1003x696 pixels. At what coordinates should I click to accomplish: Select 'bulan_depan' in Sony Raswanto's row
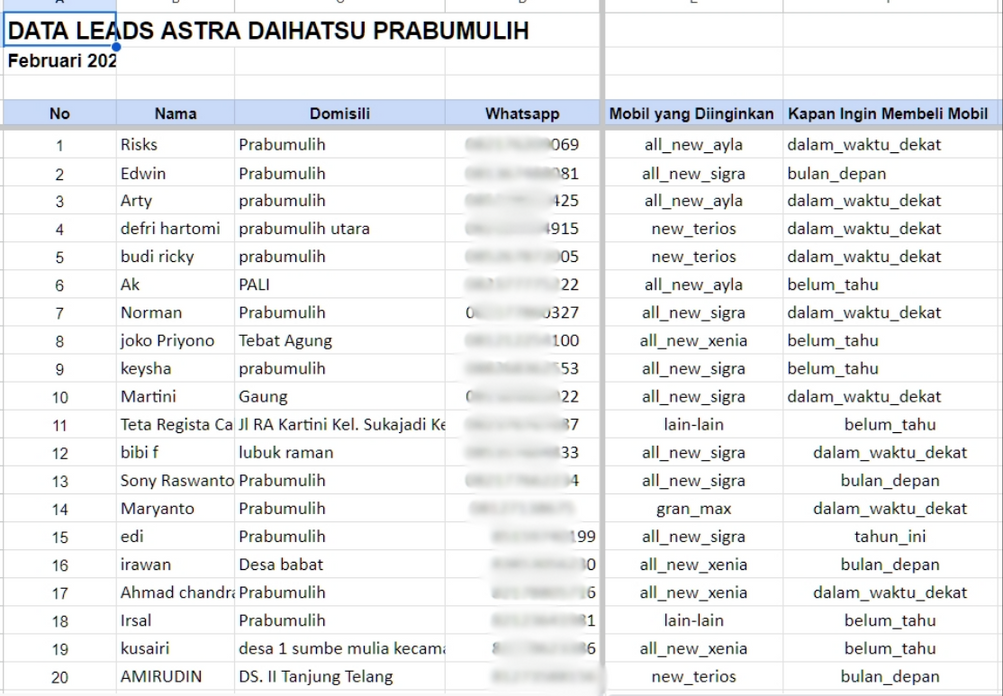coord(892,480)
